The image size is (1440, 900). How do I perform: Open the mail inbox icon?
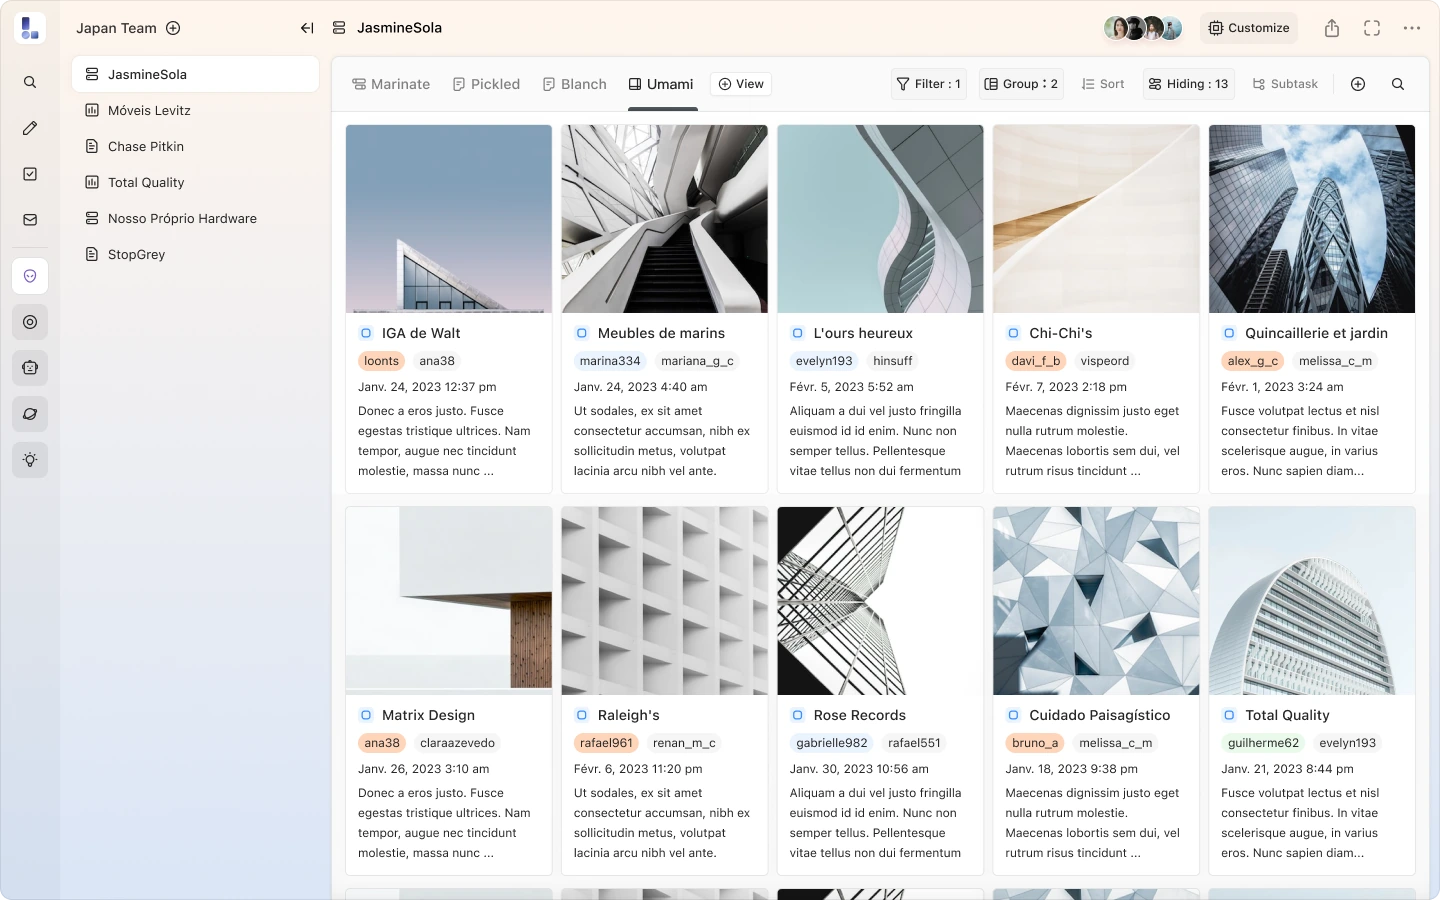pos(30,220)
